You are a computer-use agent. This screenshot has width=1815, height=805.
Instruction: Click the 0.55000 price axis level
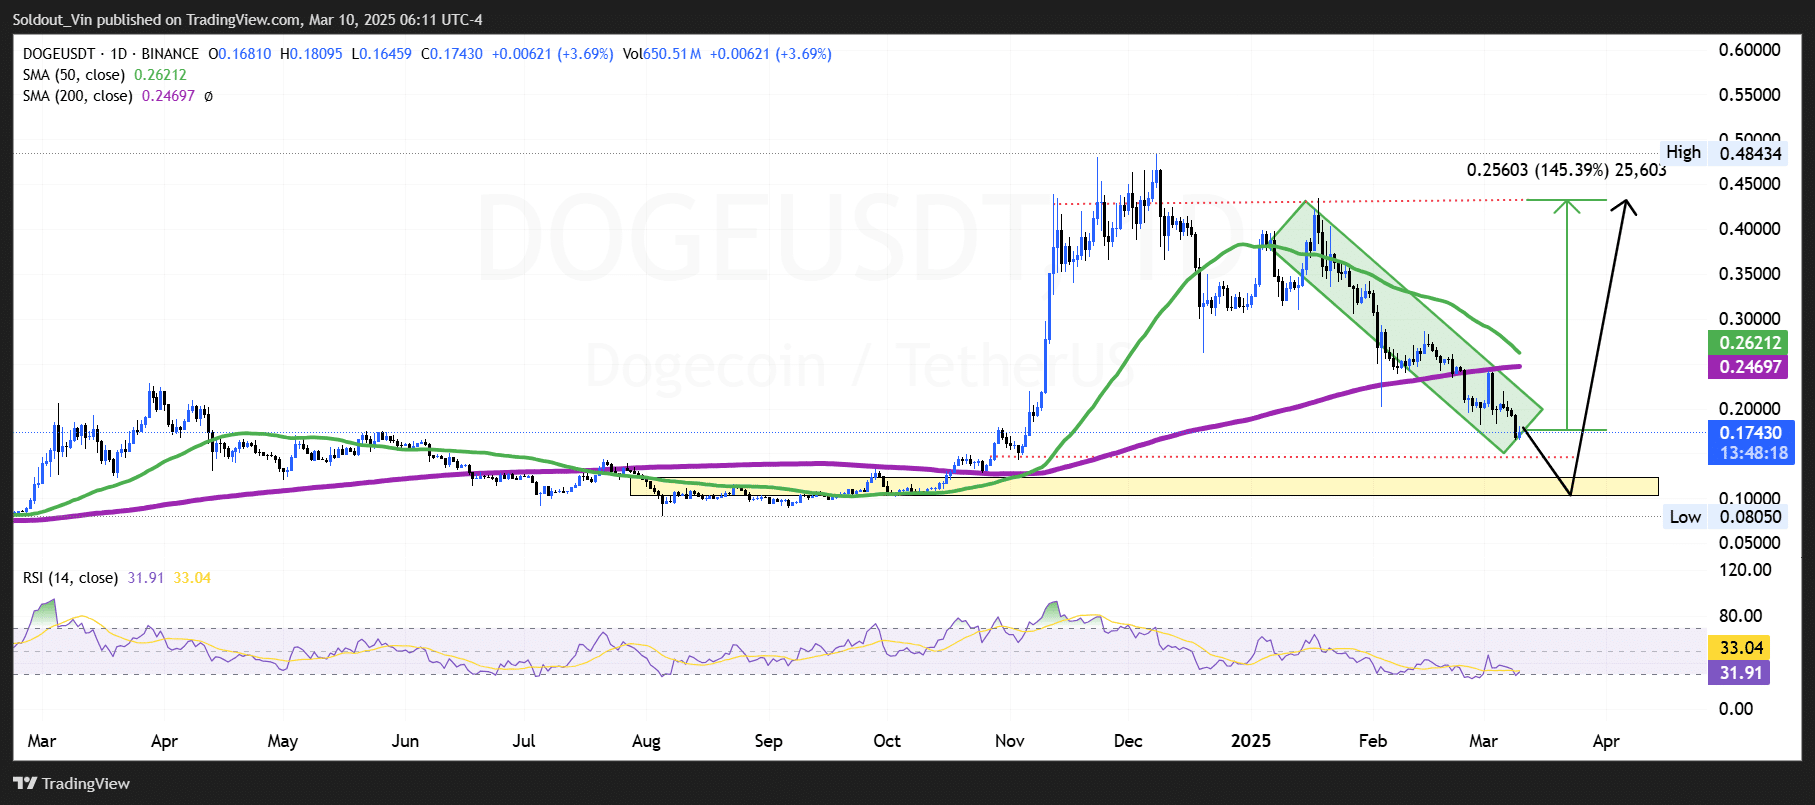click(1749, 95)
